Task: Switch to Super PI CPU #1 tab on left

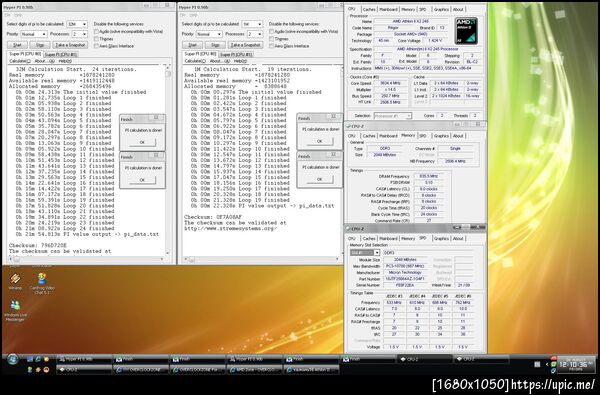Action: tap(61, 55)
